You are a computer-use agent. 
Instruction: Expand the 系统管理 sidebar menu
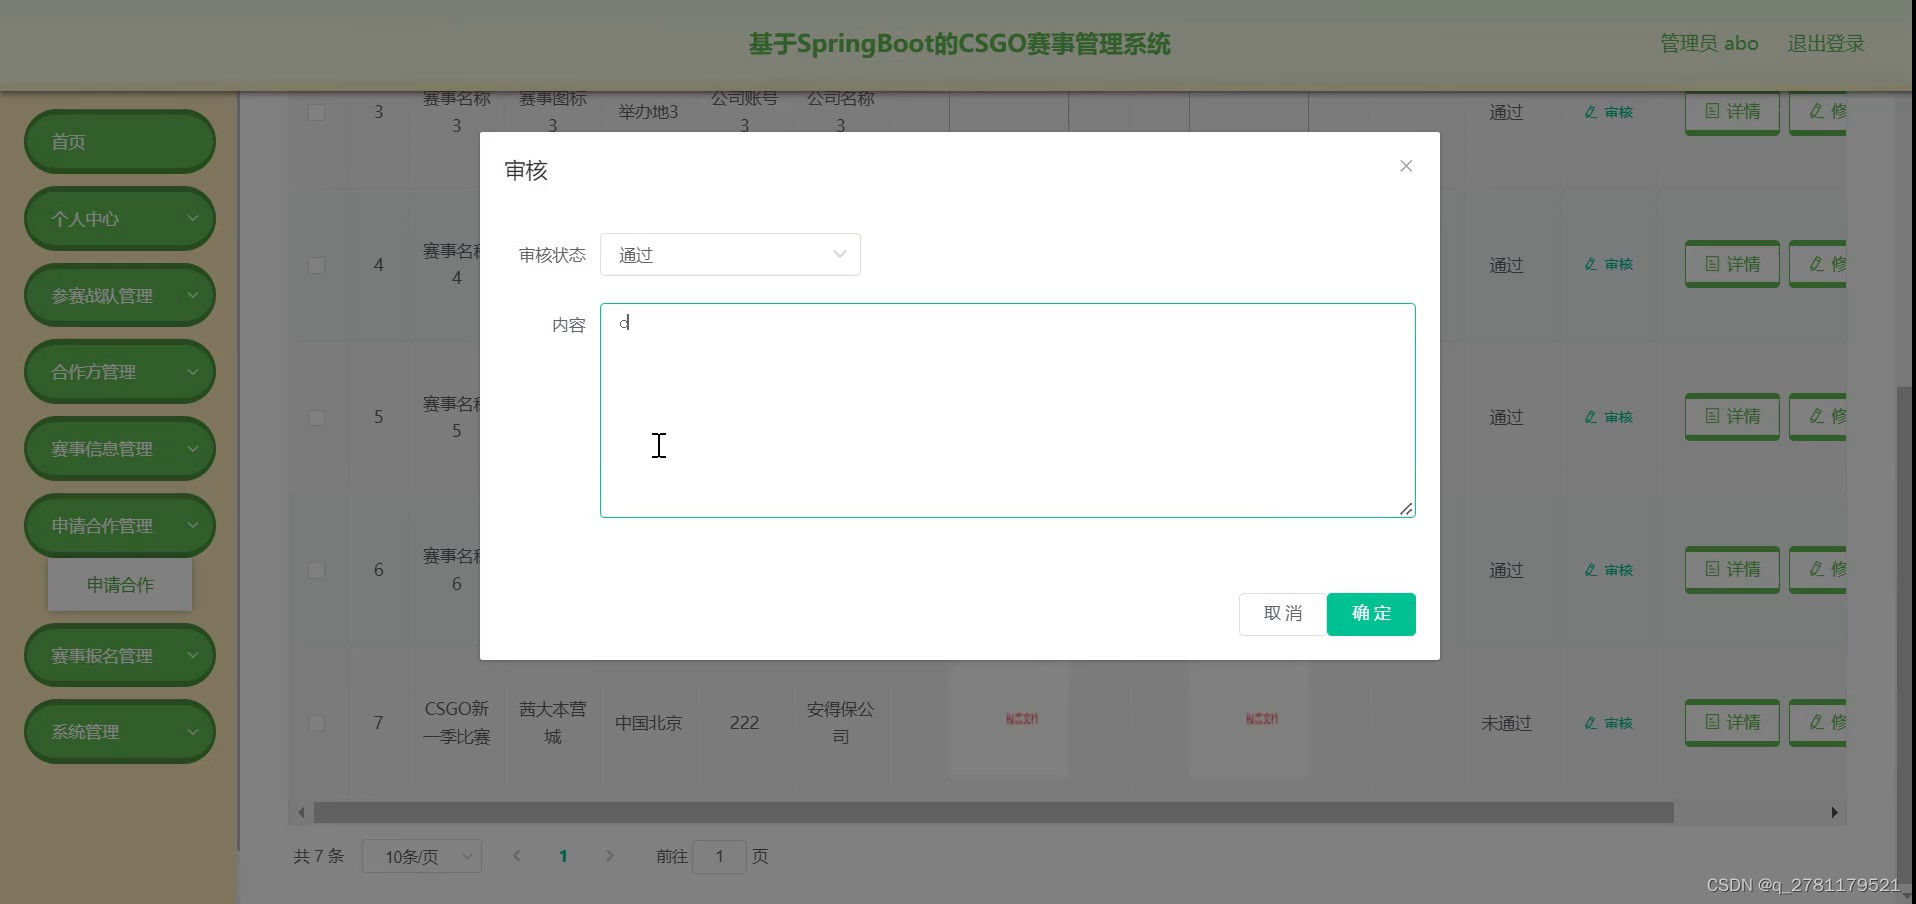[120, 731]
